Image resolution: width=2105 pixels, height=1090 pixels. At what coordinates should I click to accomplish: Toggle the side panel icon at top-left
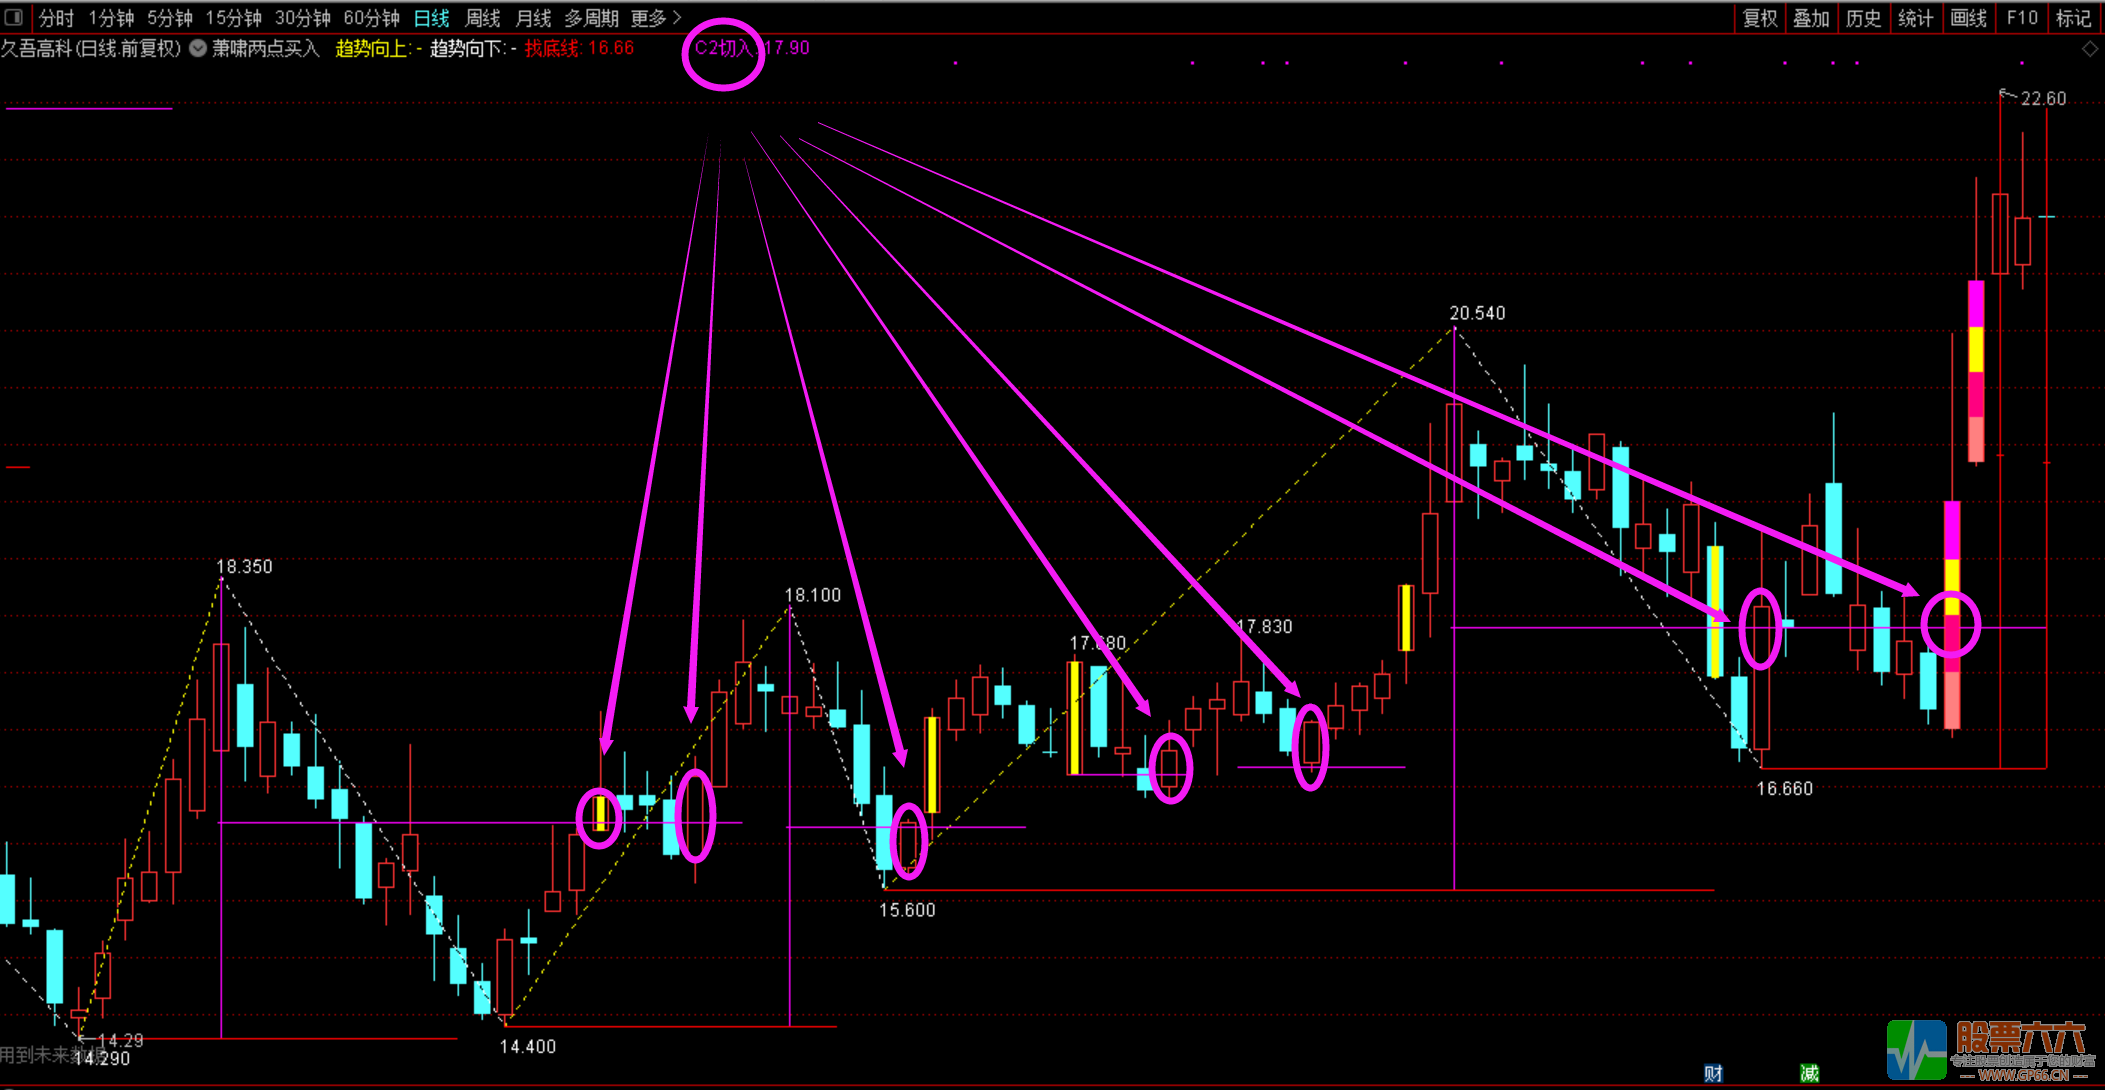tap(14, 17)
